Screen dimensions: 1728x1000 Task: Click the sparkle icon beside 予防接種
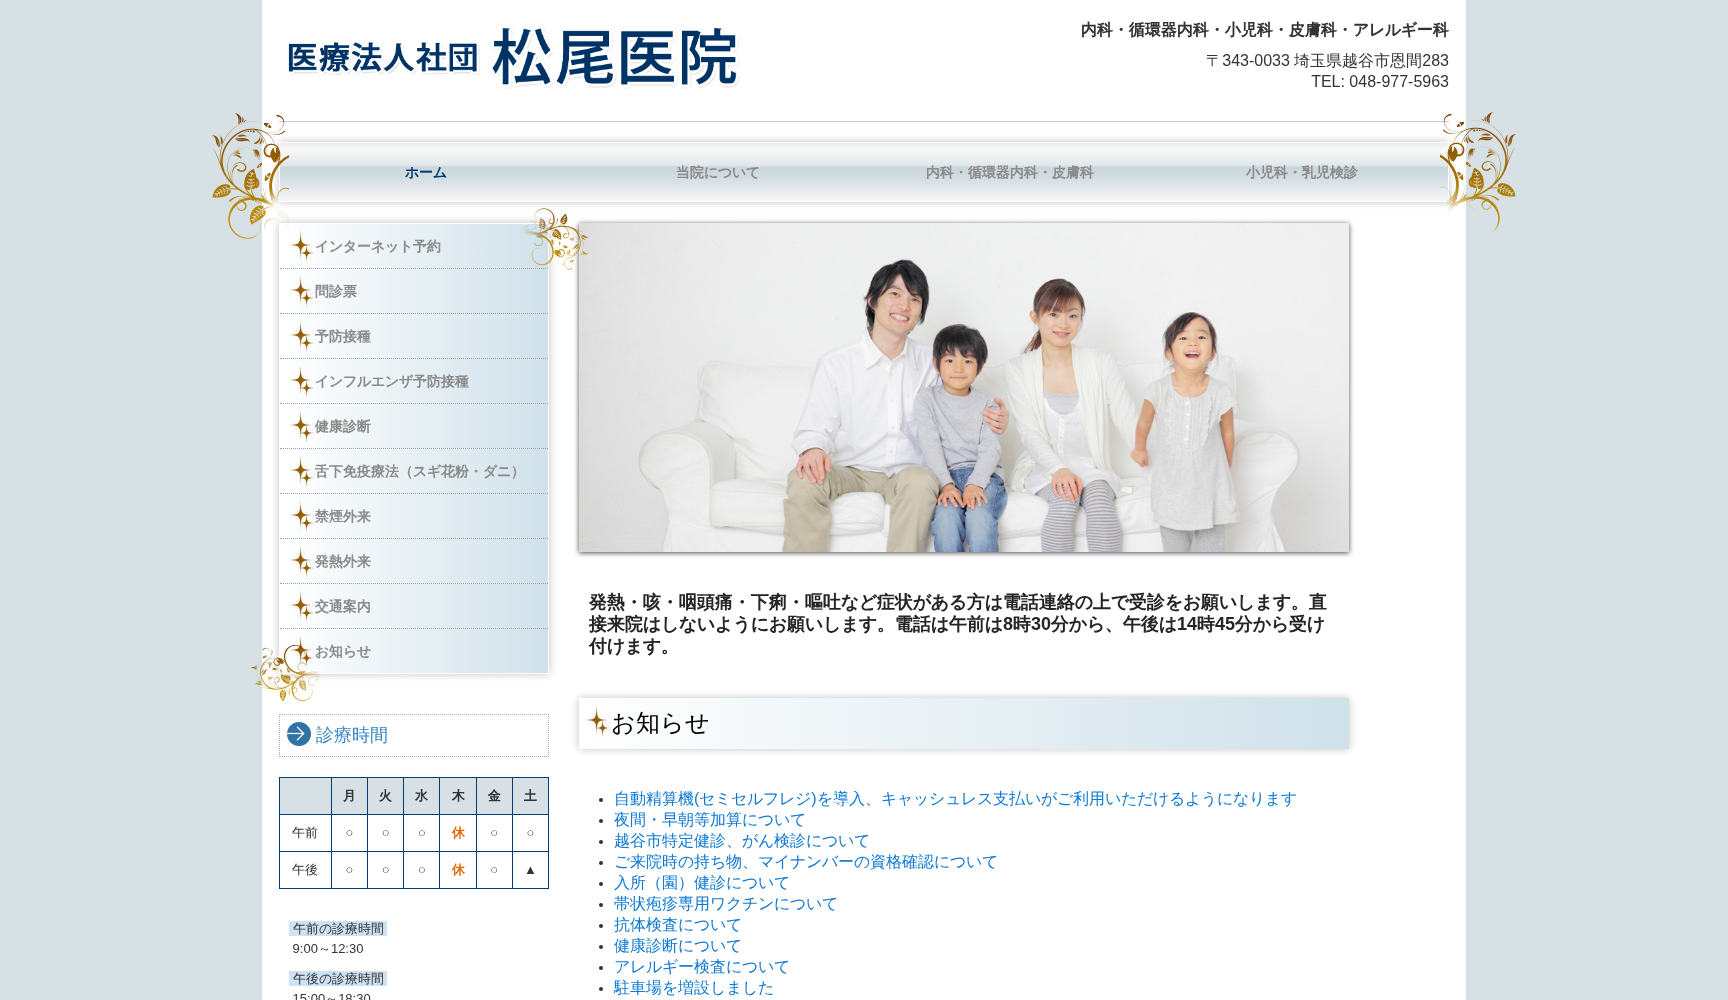coord(301,337)
